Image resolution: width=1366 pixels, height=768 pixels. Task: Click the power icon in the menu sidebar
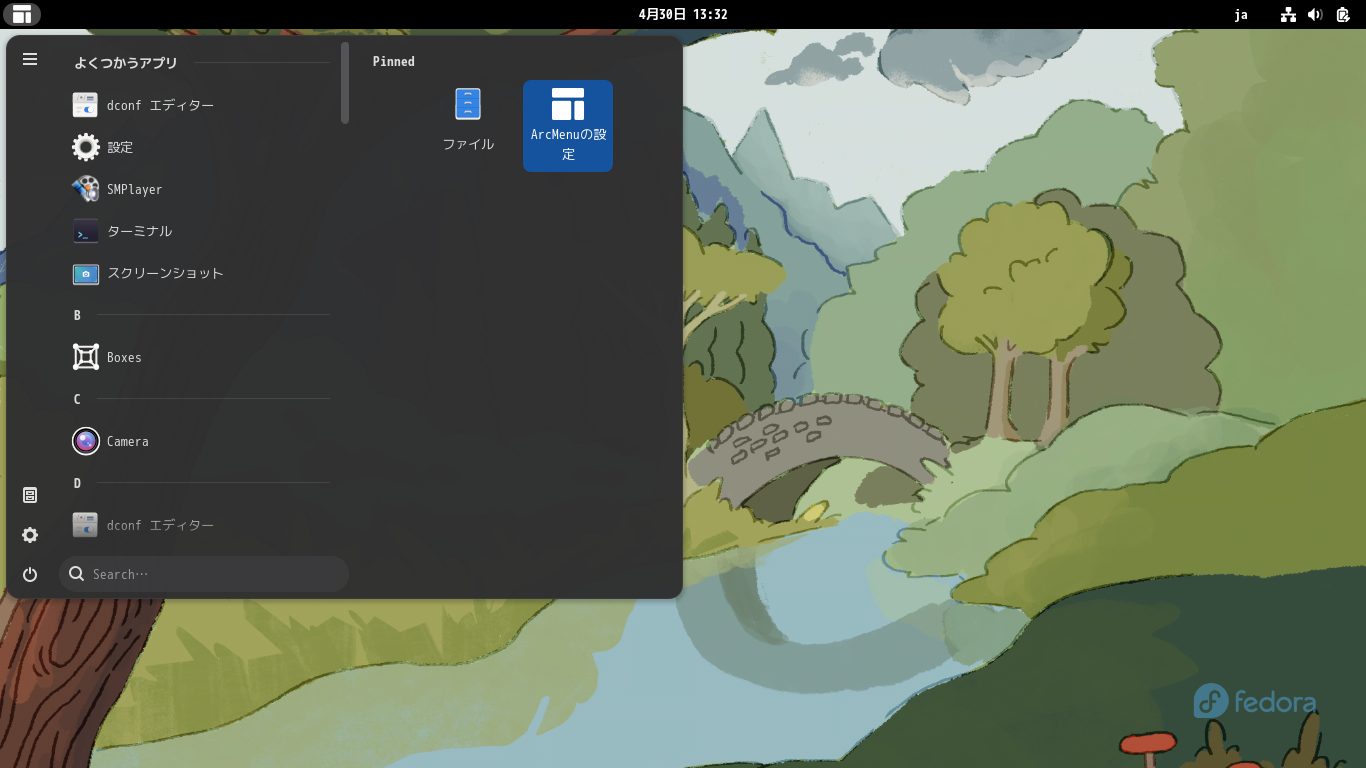tap(29, 574)
